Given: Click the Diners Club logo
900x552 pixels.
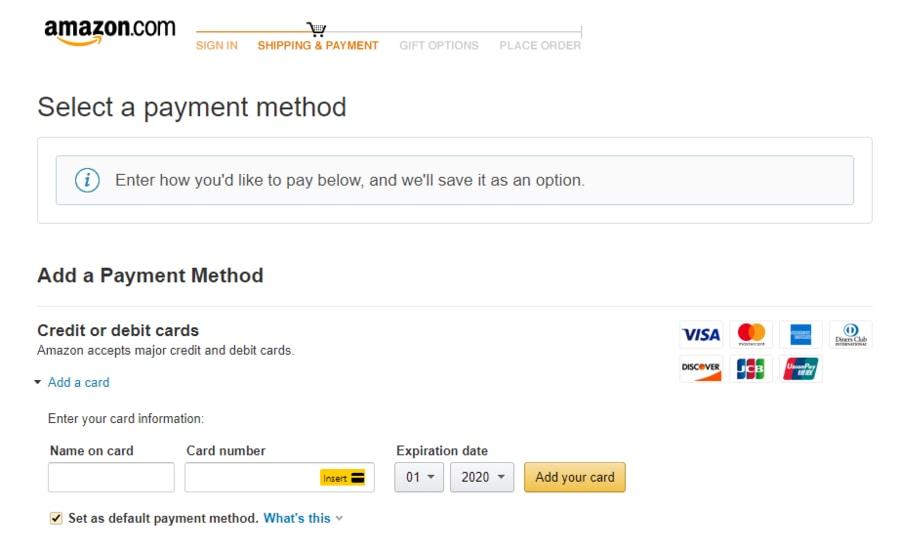Looking at the screenshot, I should [x=850, y=335].
